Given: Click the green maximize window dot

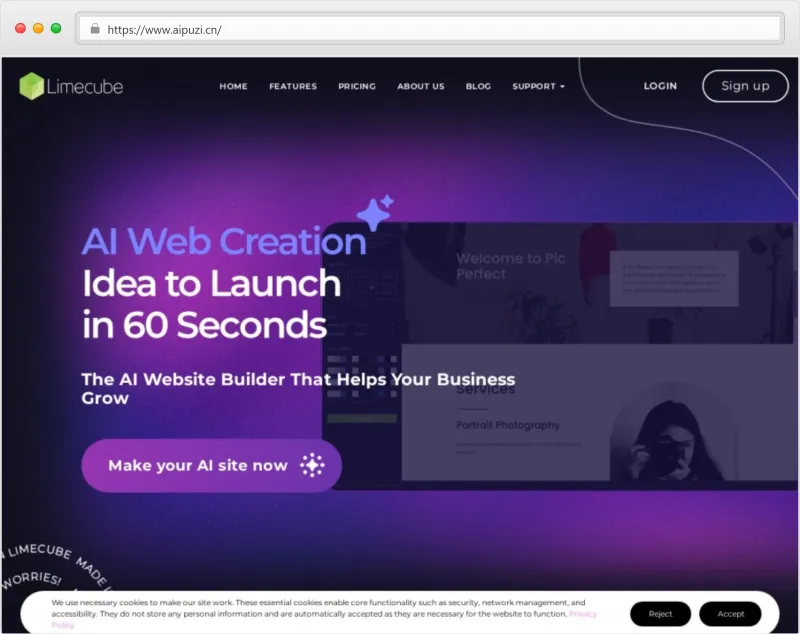Looking at the screenshot, I should pos(56,29).
